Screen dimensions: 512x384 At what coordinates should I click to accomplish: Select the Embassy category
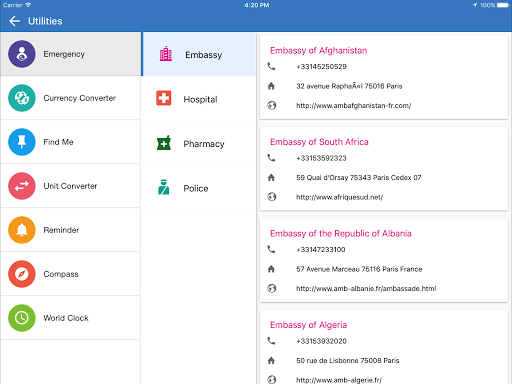pyautogui.click(x=199, y=55)
